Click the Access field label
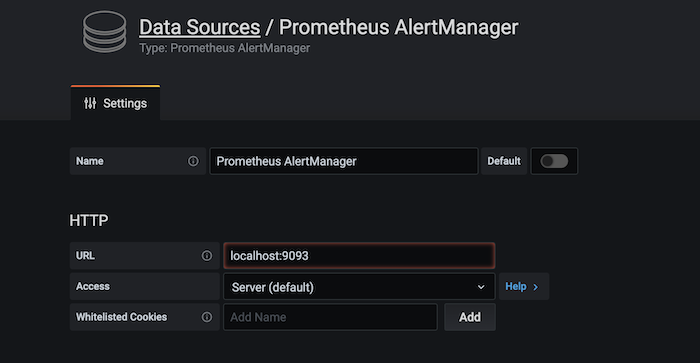700x363 pixels. 93,286
